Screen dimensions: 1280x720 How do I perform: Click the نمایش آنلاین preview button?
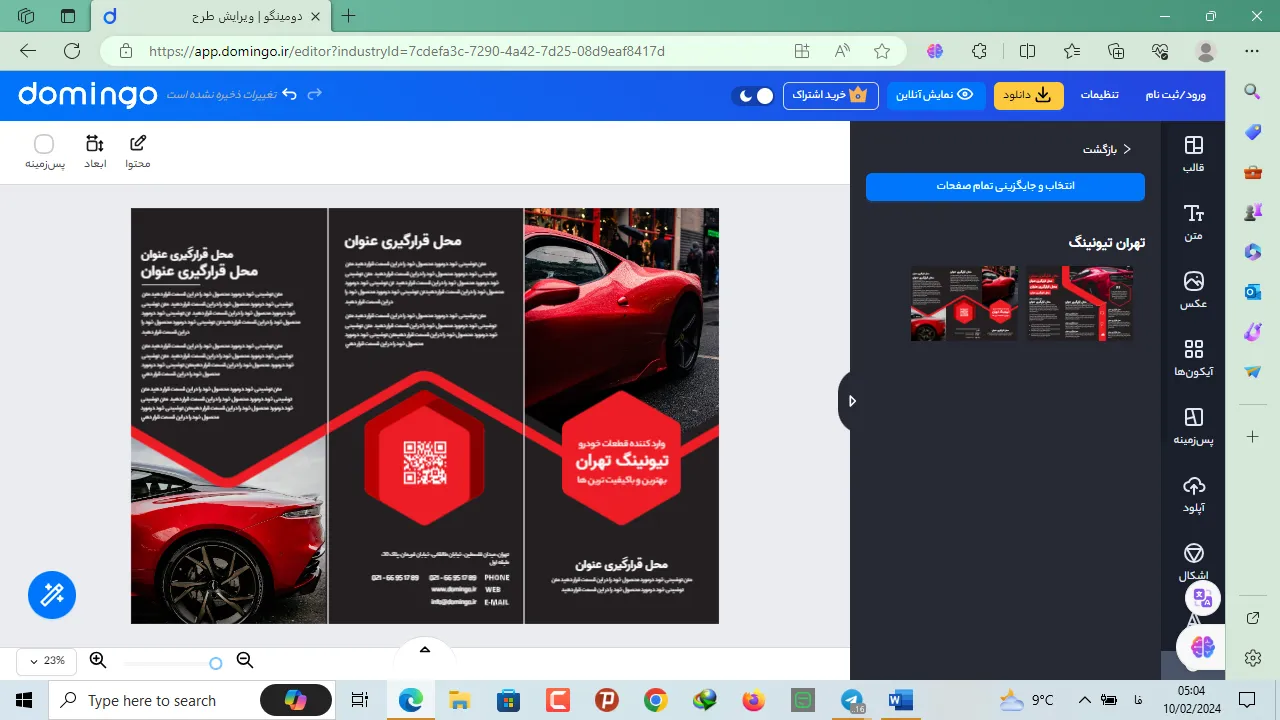coord(935,95)
